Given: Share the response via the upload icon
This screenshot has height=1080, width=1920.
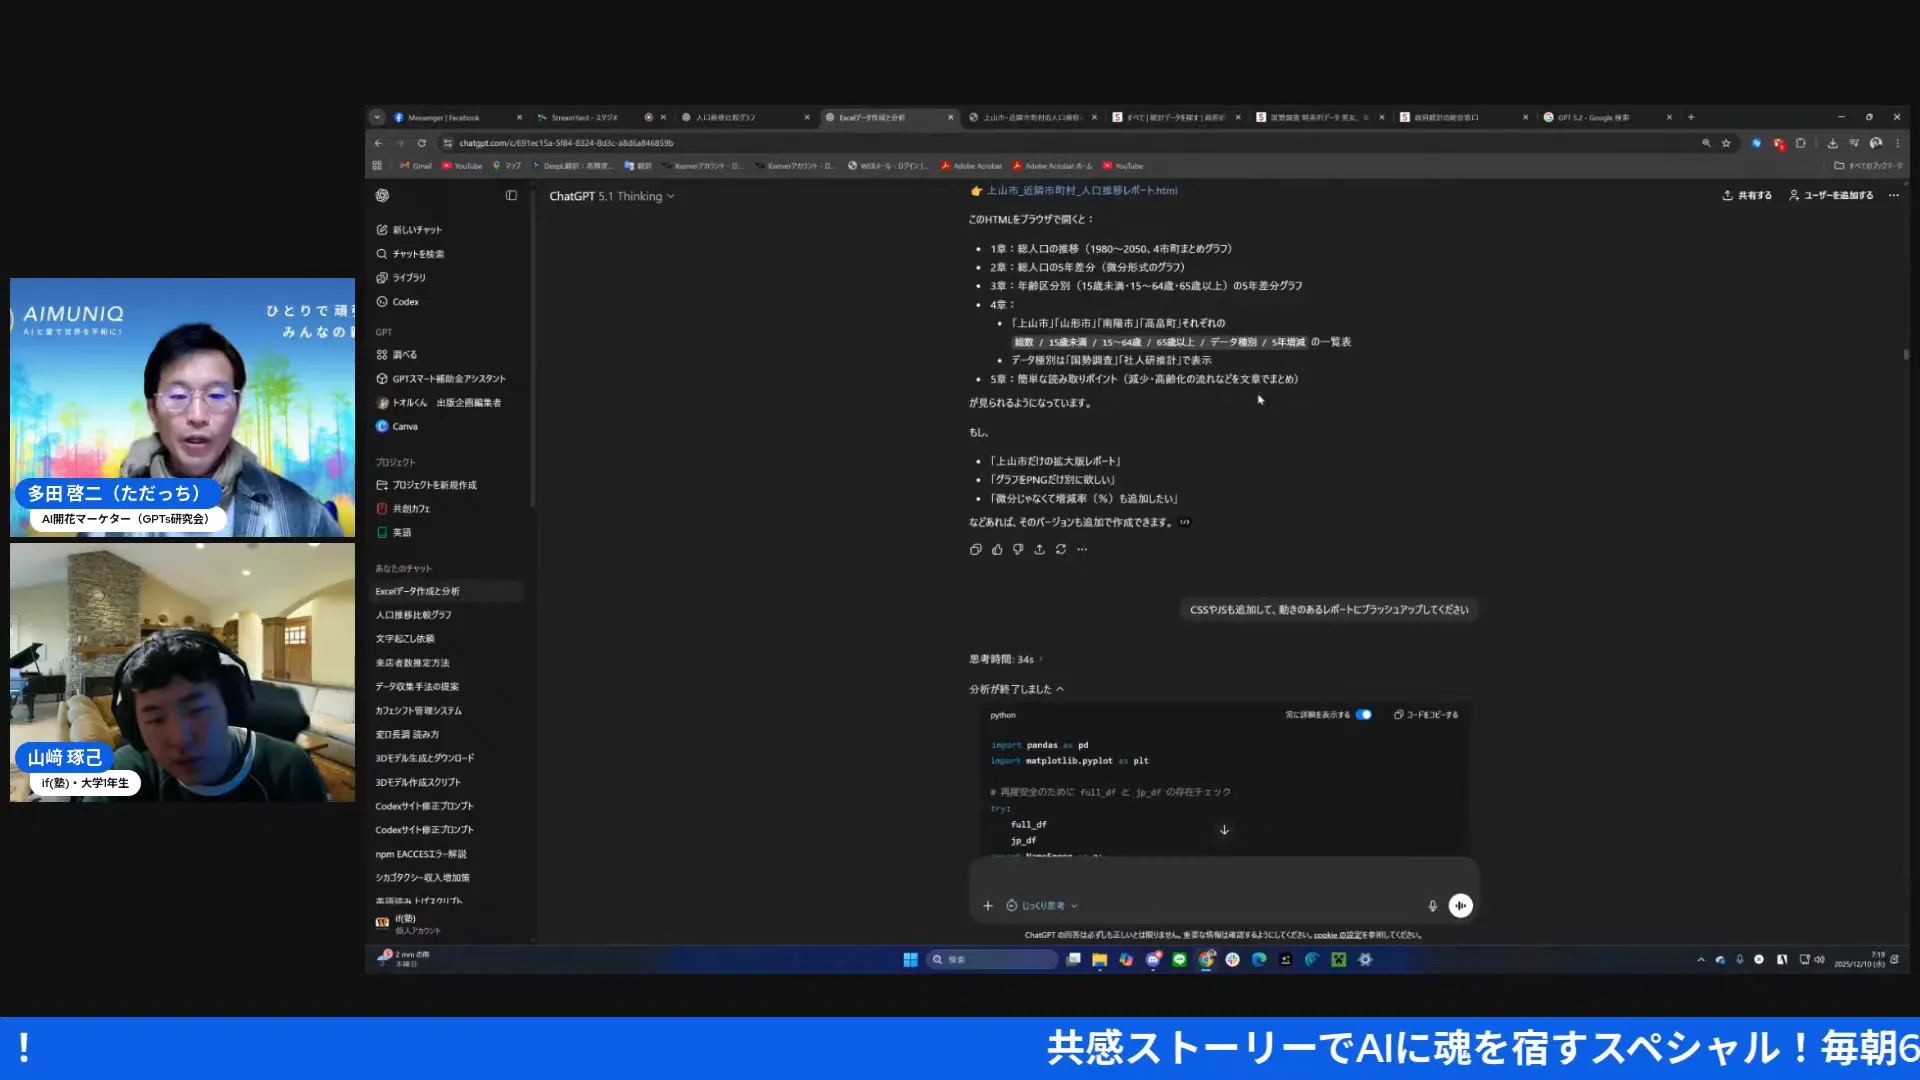Looking at the screenshot, I should pyautogui.click(x=1039, y=549).
